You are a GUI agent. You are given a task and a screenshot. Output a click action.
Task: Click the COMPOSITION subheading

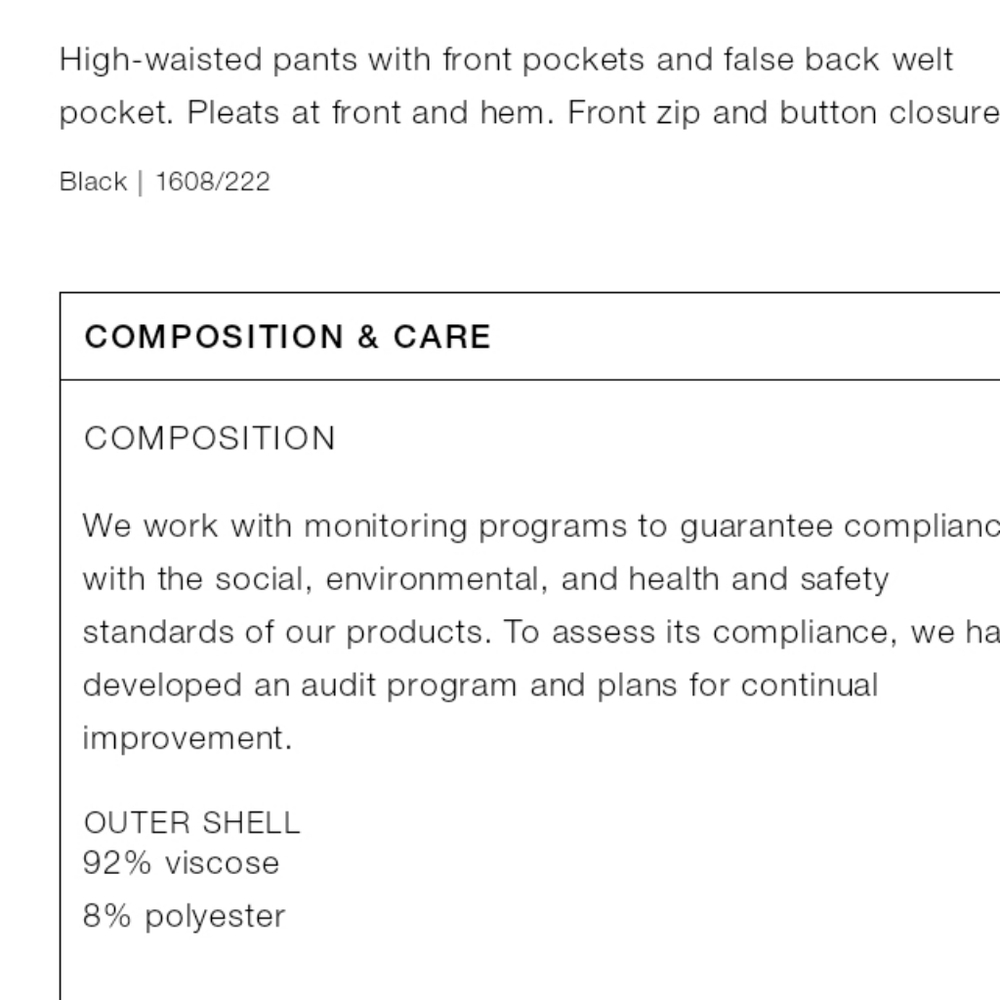coord(210,438)
